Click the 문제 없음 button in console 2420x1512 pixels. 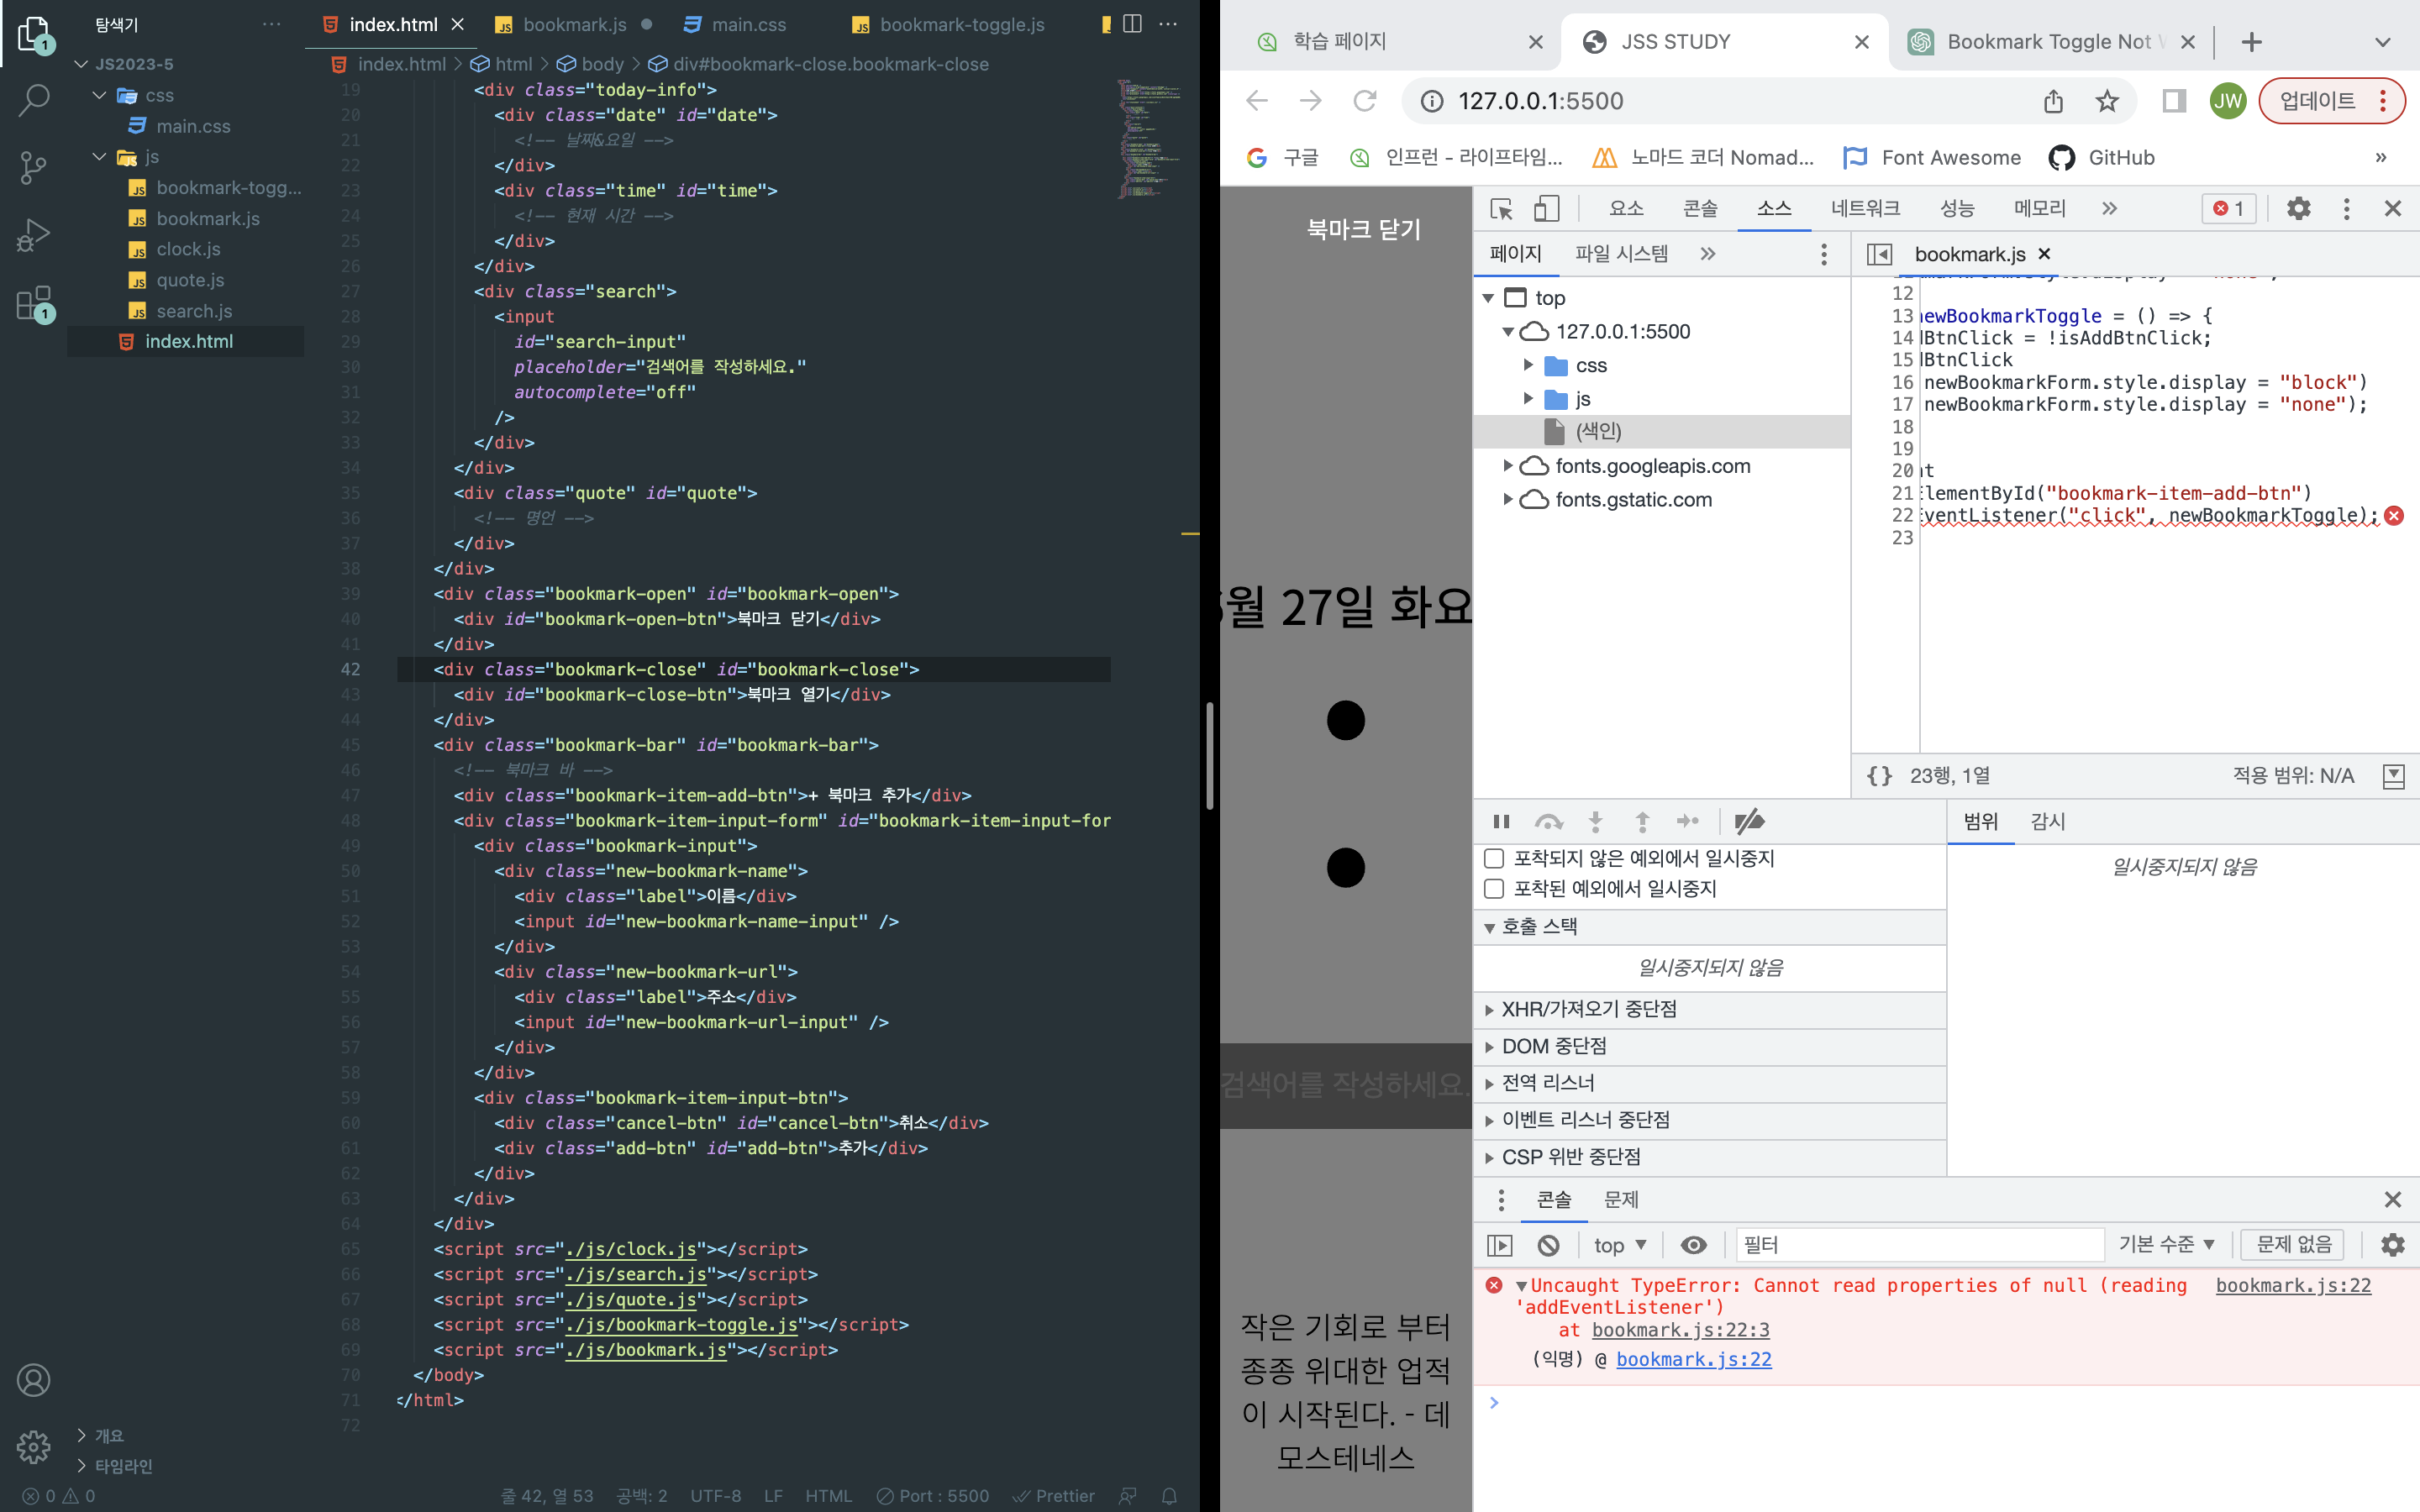pyautogui.click(x=2293, y=1244)
